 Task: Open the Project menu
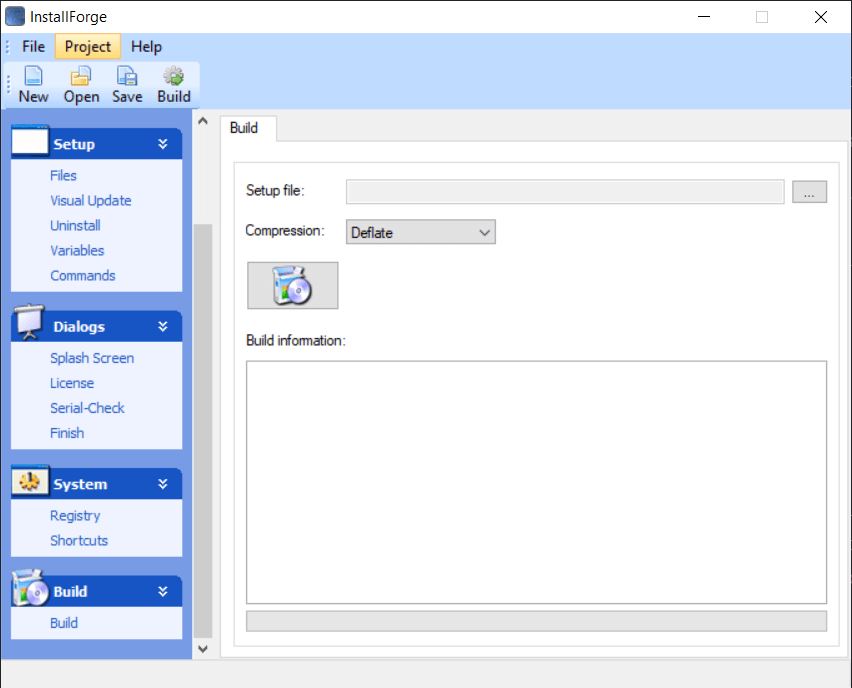tap(87, 47)
